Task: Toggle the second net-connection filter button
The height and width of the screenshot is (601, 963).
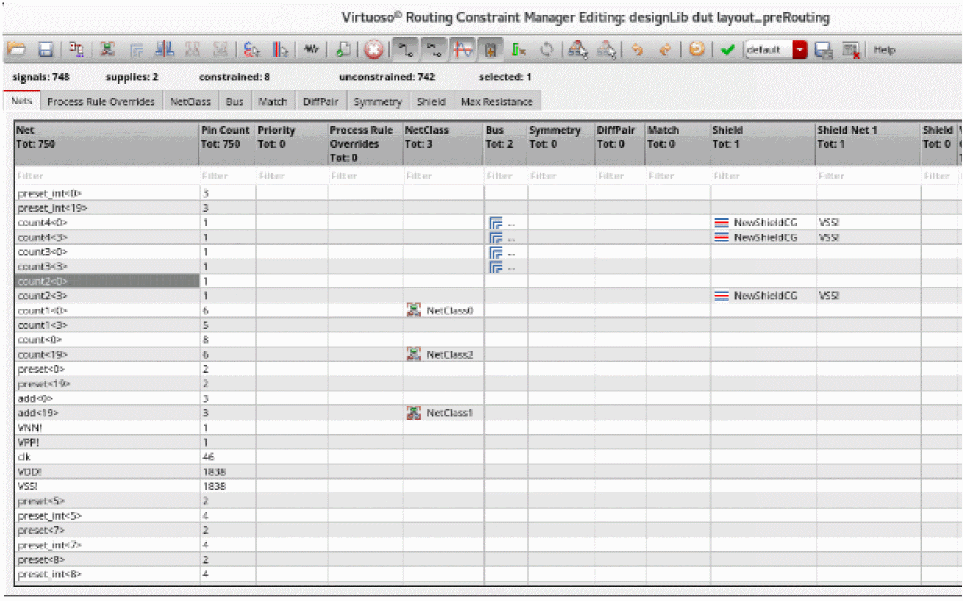Action: [x=434, y=49]
